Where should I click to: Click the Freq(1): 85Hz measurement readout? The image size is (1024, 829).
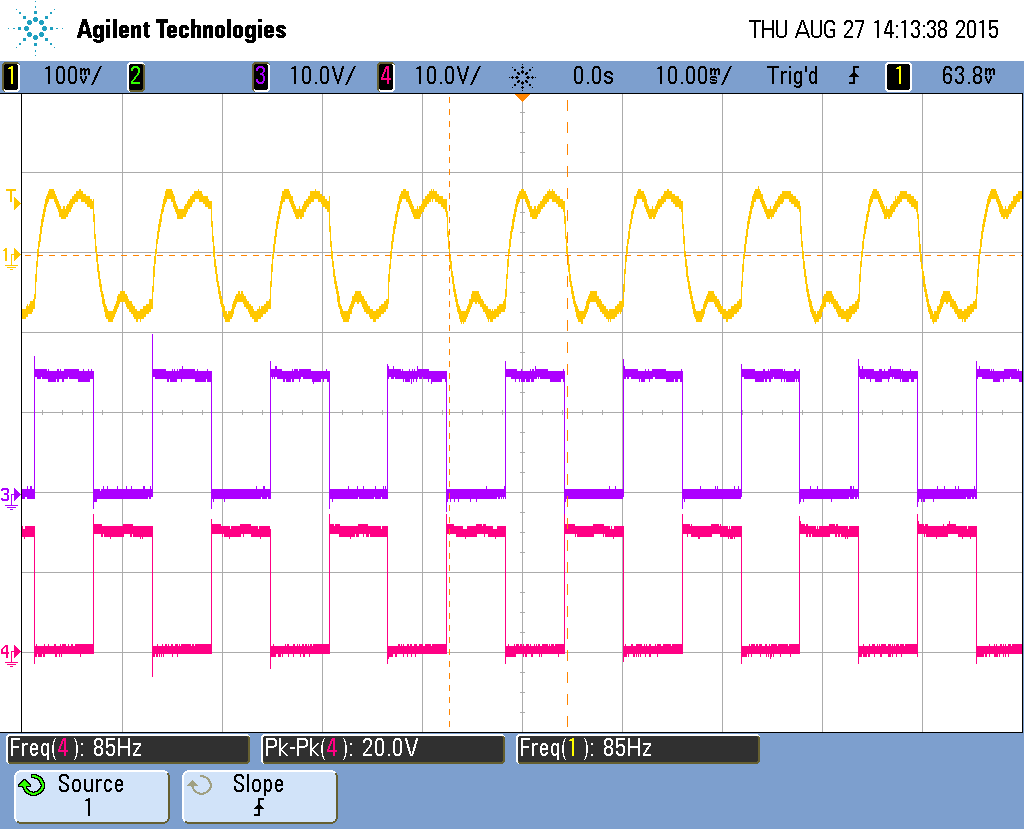[x=638, y=748]
